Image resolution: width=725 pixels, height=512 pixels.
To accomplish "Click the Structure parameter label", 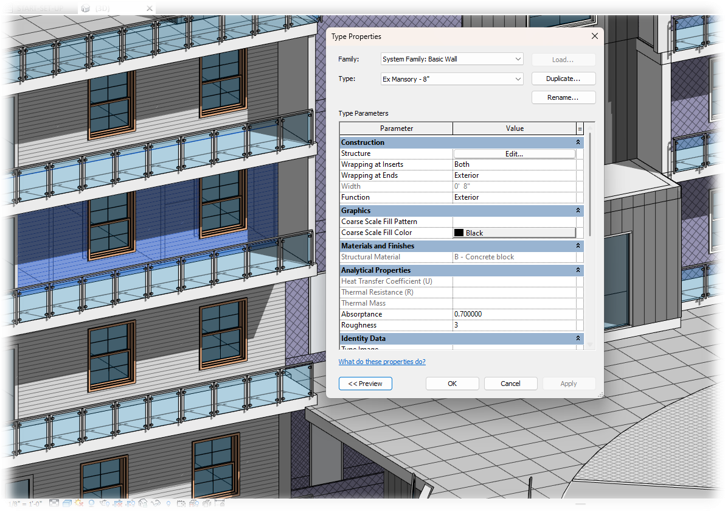I will (356, 154).
